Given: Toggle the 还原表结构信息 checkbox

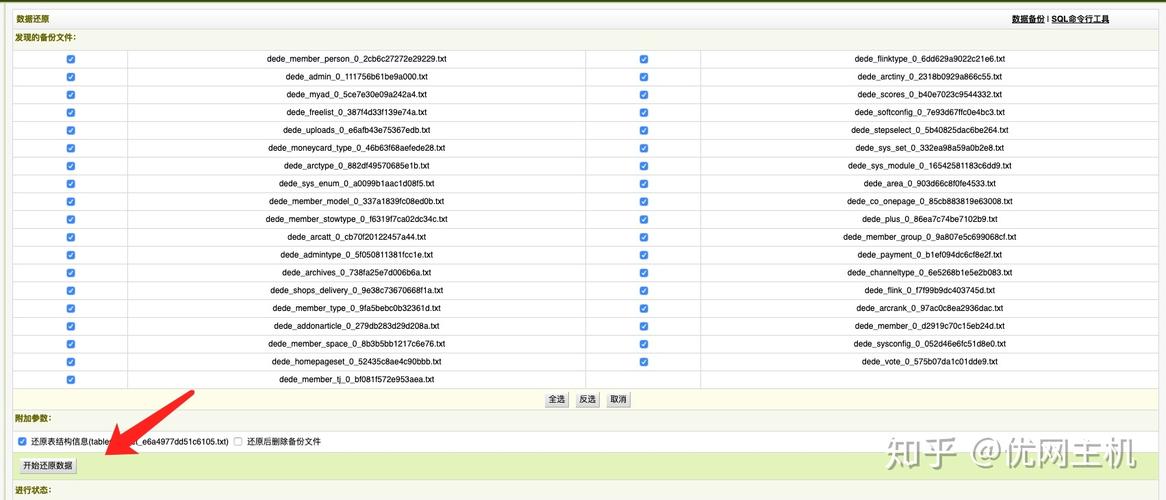Looking at the screenshot, I should (22, 441).
